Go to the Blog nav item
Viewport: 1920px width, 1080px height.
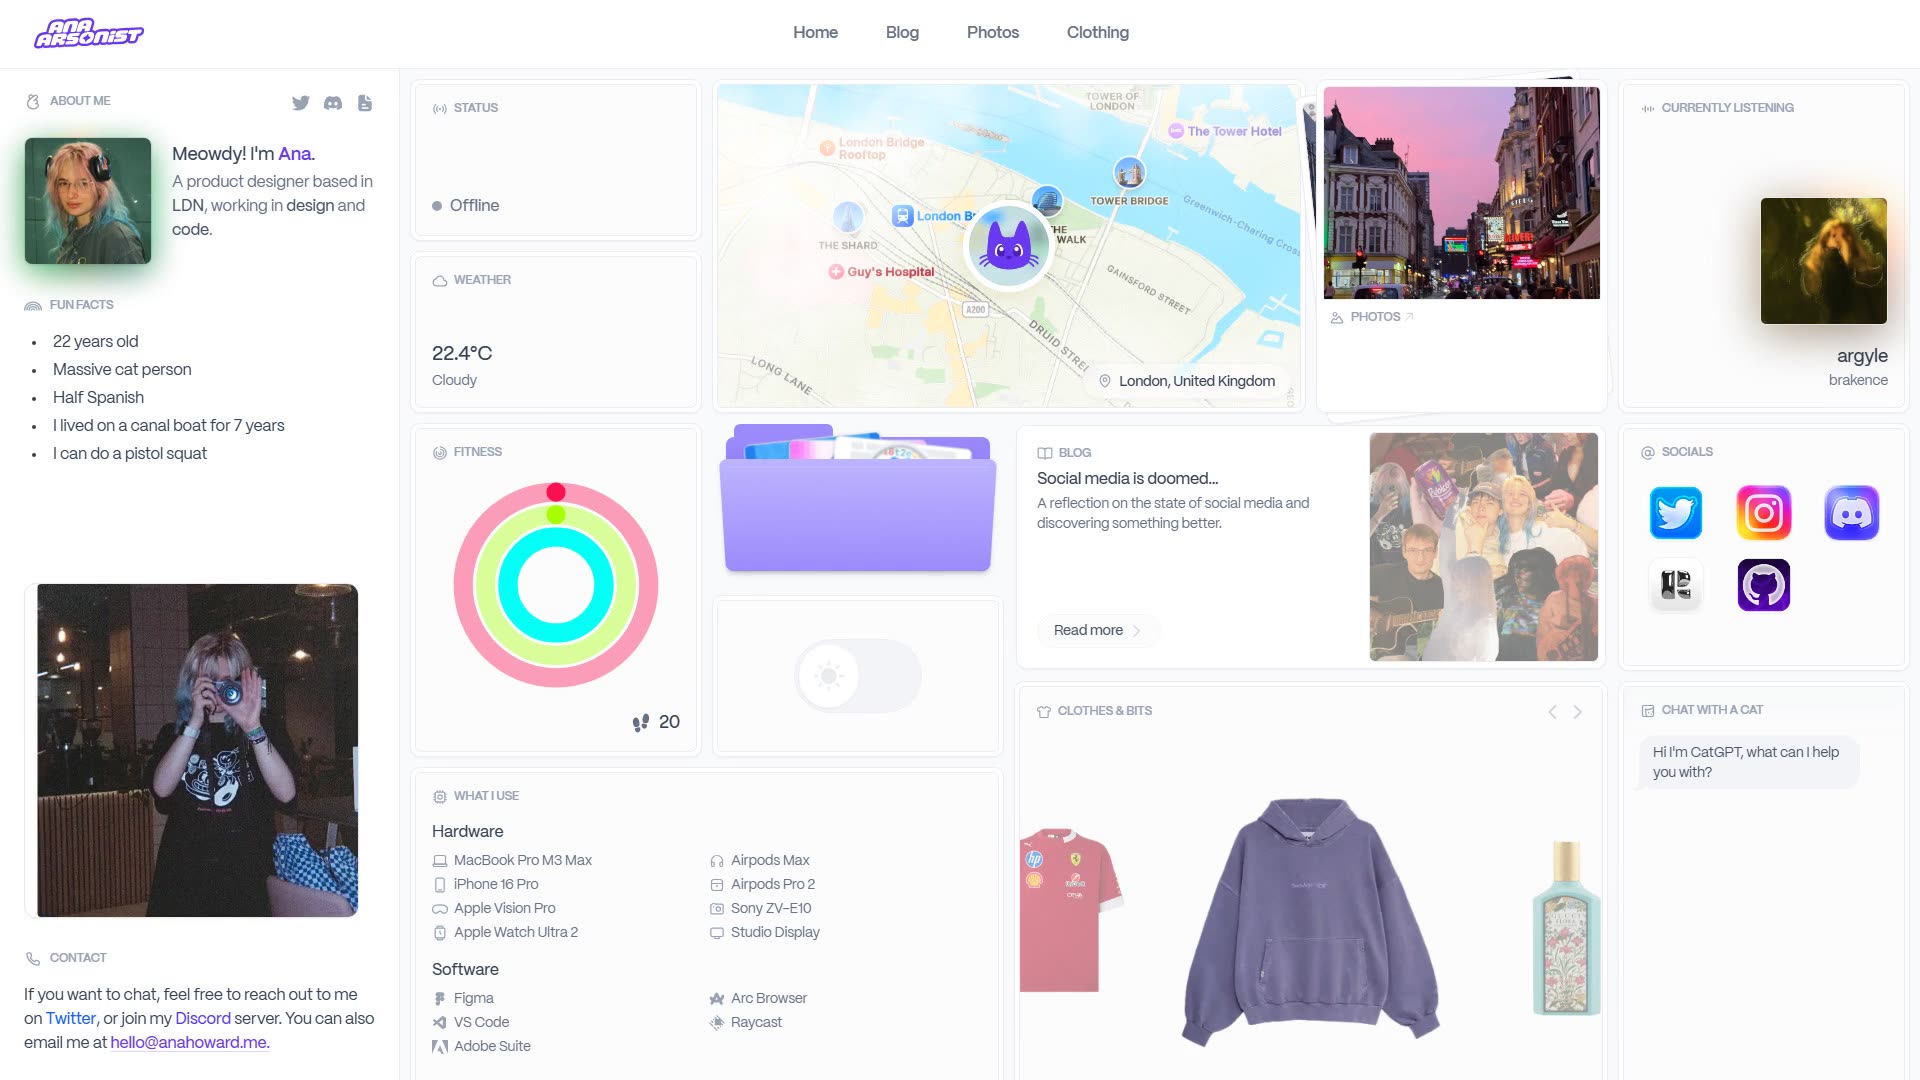coord(902,32)
